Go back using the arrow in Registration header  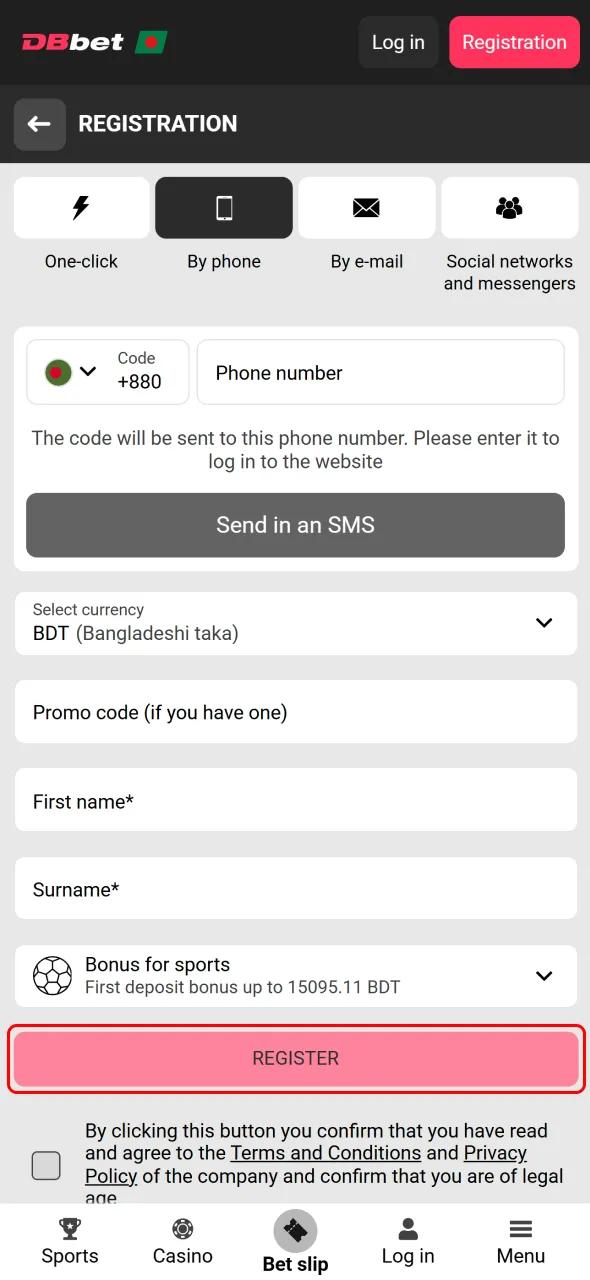click(39, 124)
